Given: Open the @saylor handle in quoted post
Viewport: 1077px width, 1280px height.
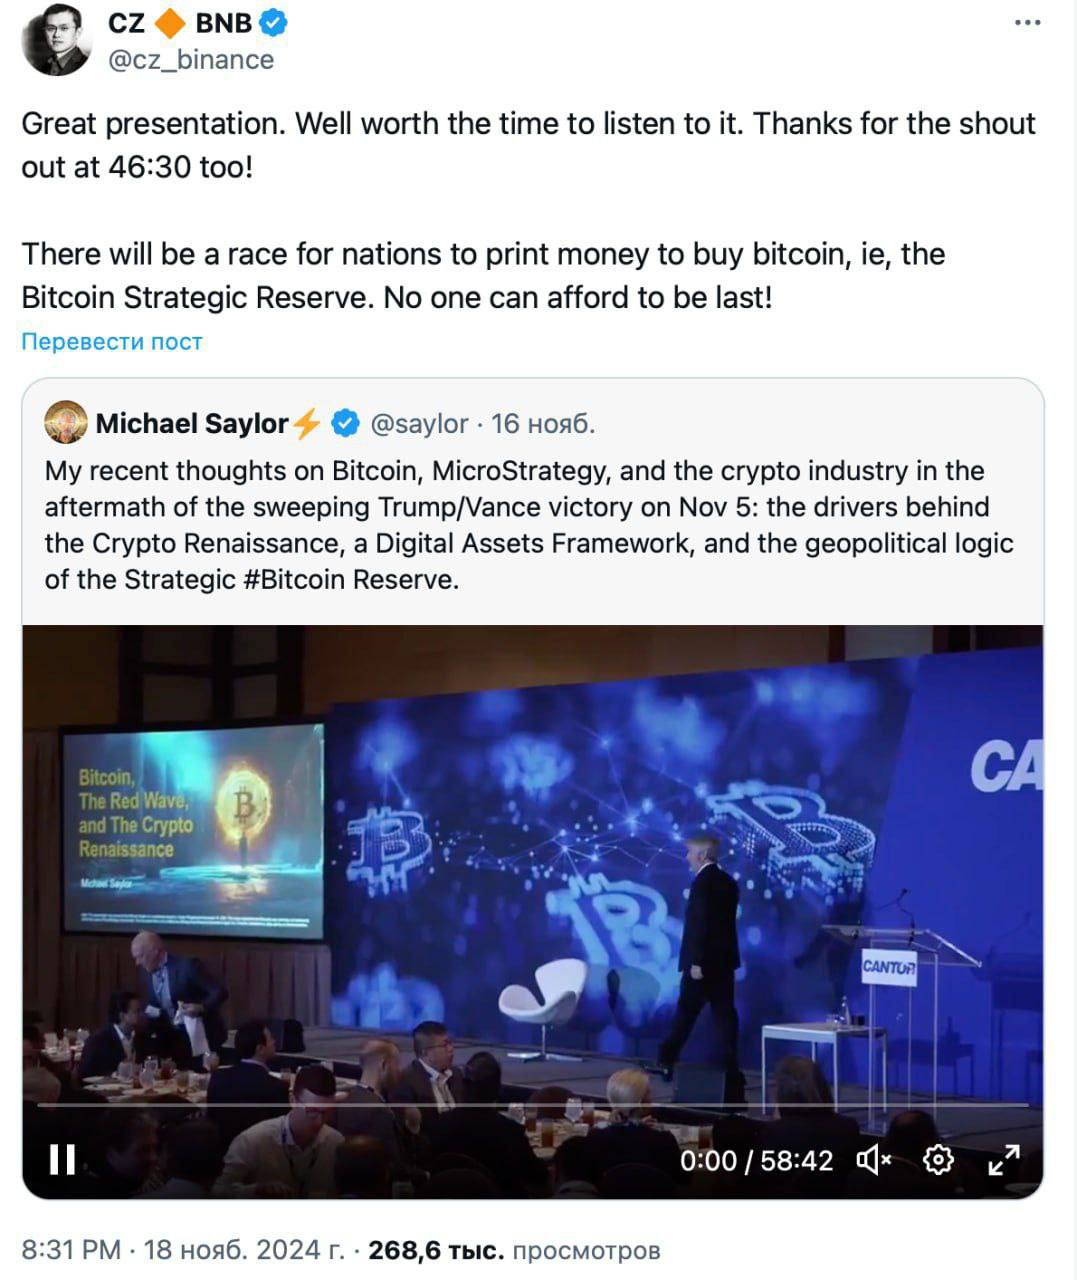Looking at the screenshot, I should click(x=419, y=424).
